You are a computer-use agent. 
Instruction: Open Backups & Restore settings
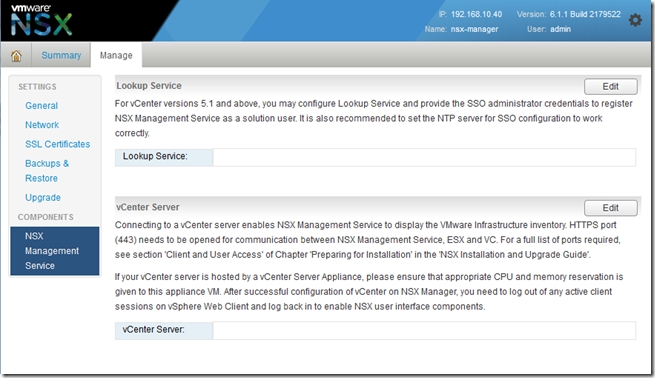pyautogui.click(x=47, y=170)
